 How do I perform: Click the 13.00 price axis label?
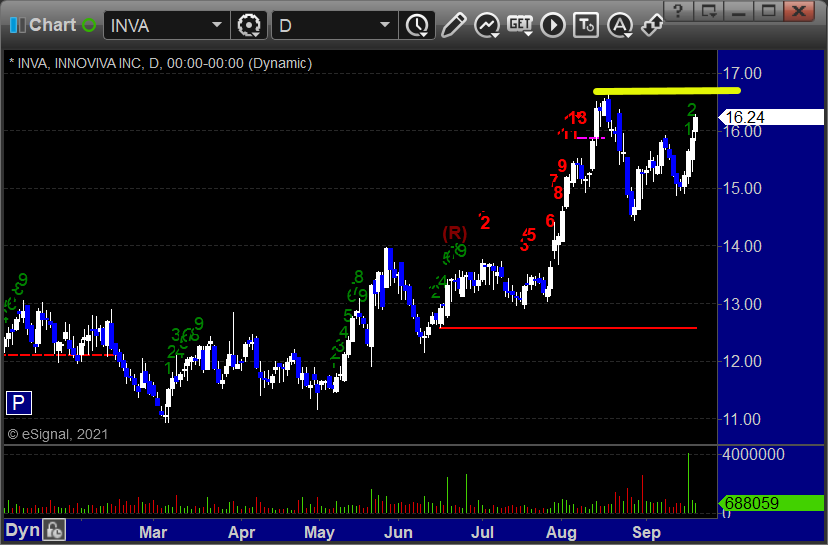[x=742, y=304]
